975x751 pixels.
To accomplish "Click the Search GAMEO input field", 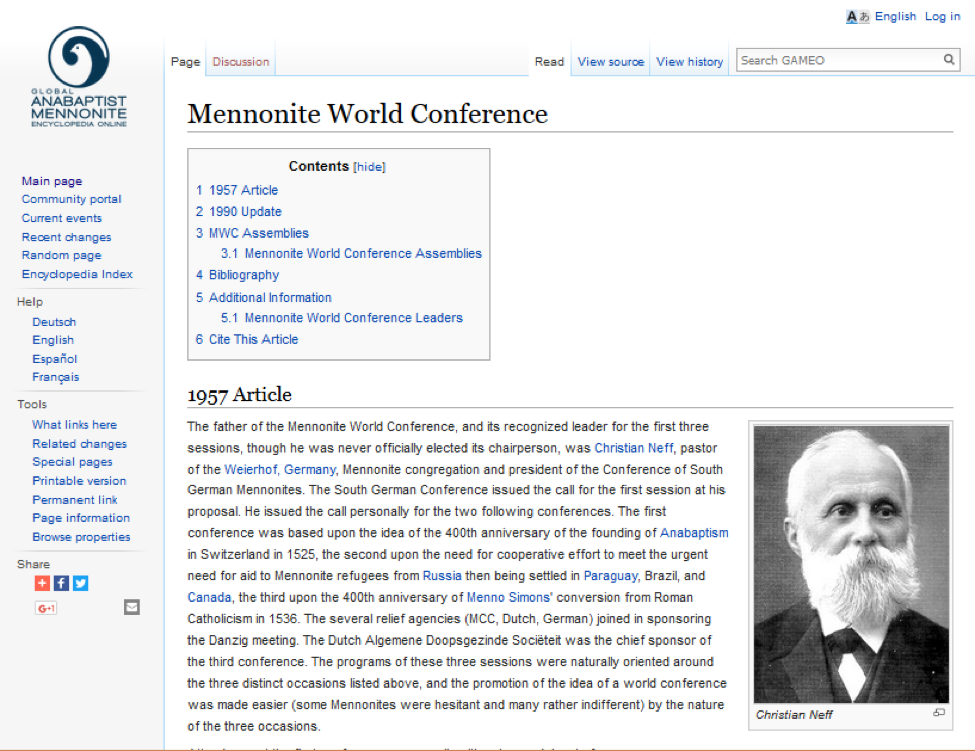I will (x=838, y=61).
